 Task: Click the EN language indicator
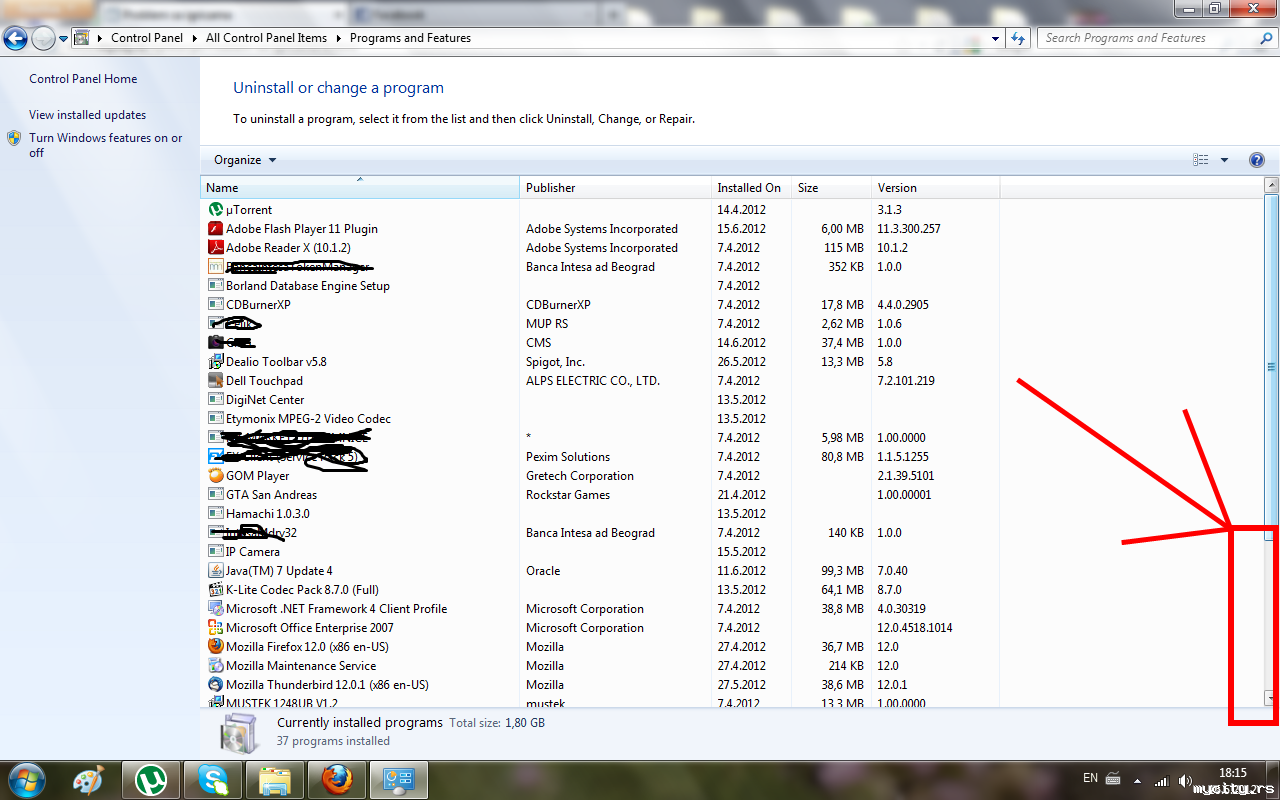point(1090,778)
